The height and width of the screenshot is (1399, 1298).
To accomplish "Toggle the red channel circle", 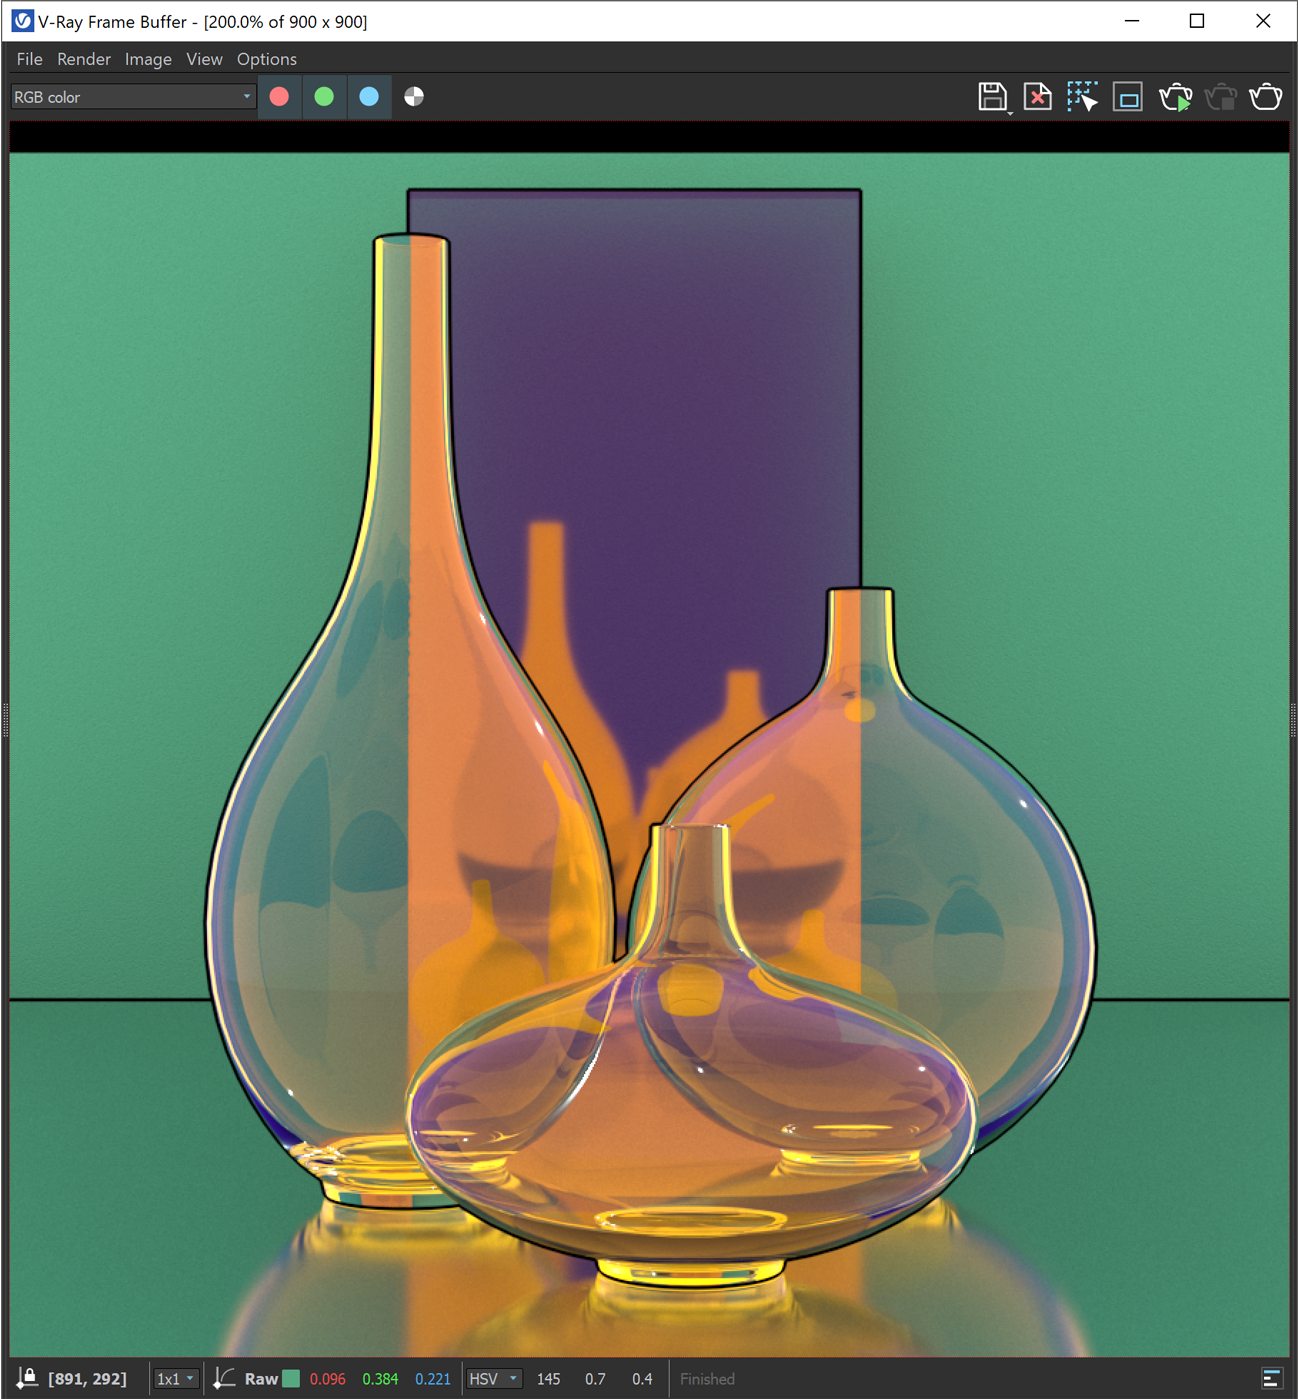I will (x=280, y=97).
